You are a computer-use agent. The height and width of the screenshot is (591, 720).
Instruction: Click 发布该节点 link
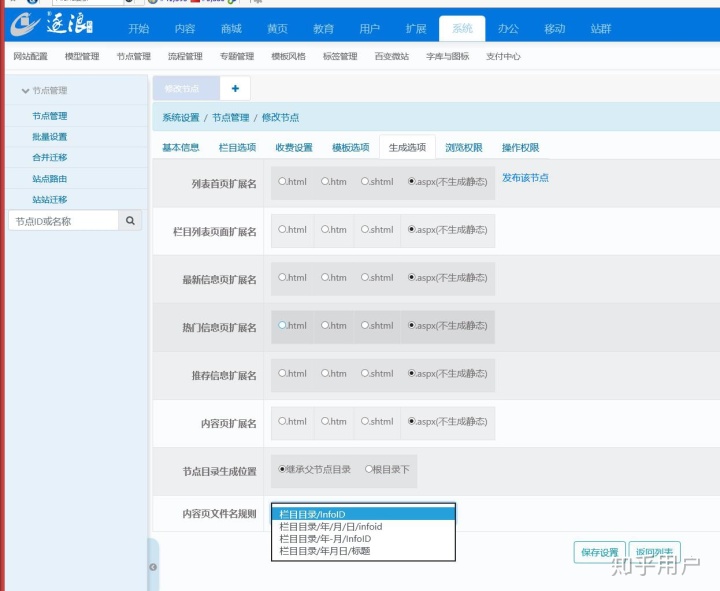(x=525, y=178)
